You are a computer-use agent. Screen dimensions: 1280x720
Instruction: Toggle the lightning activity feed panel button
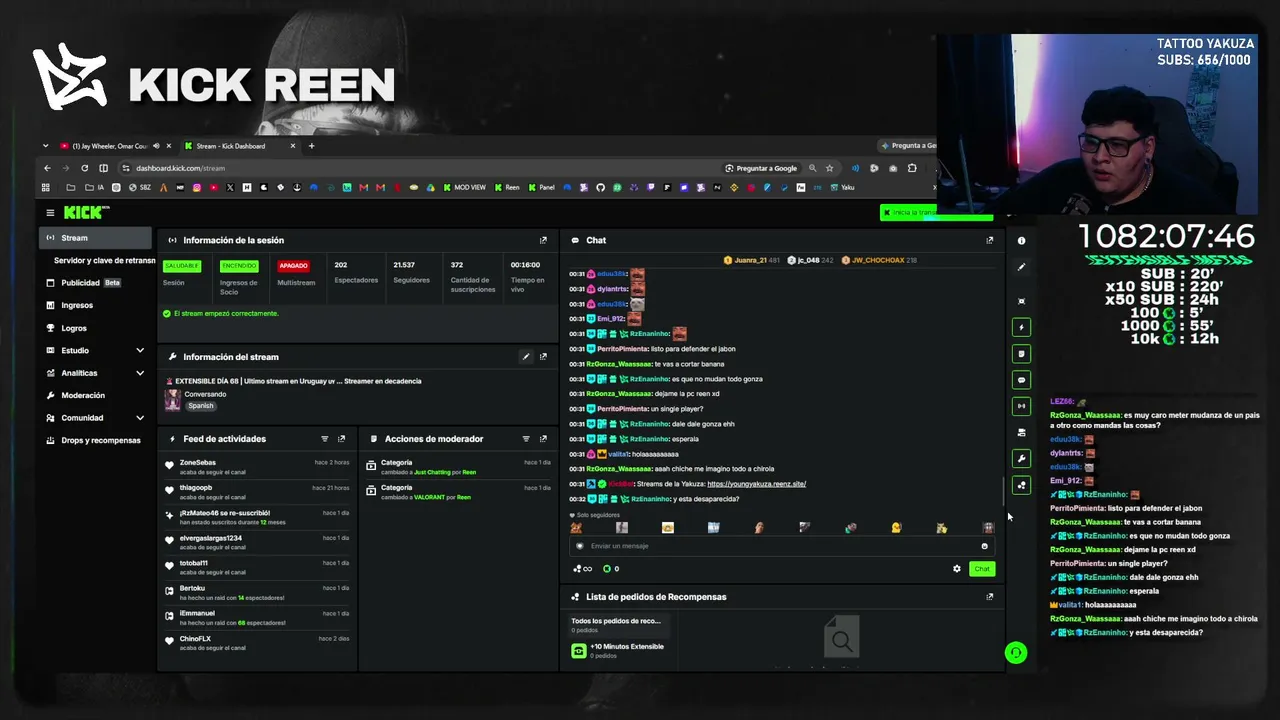pyautogui.click(x=1021, y=327)
